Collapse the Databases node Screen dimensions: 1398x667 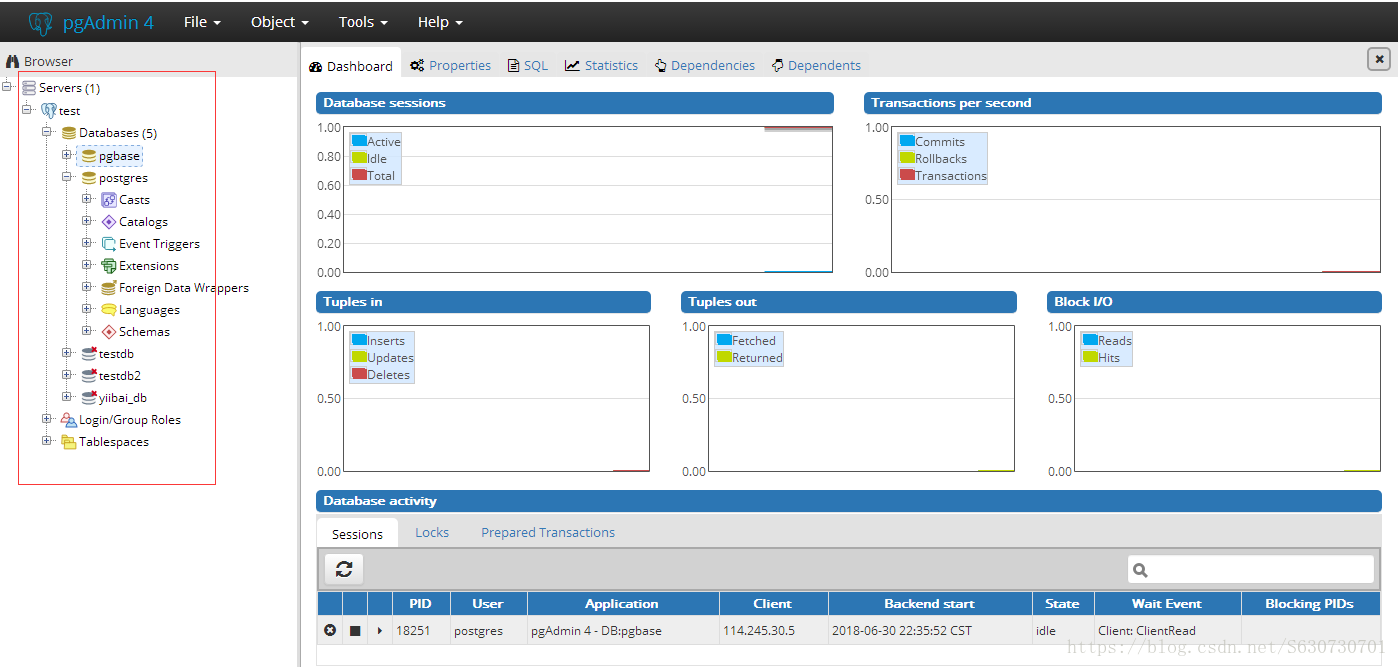click(x=47, y=132)
